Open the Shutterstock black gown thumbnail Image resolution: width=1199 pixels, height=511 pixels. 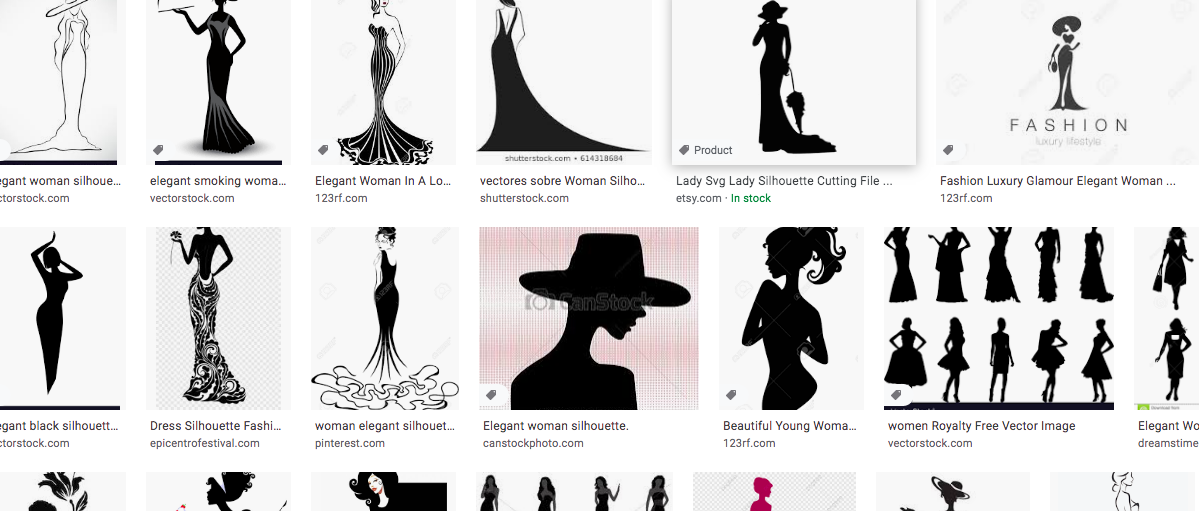click(565, 82)
